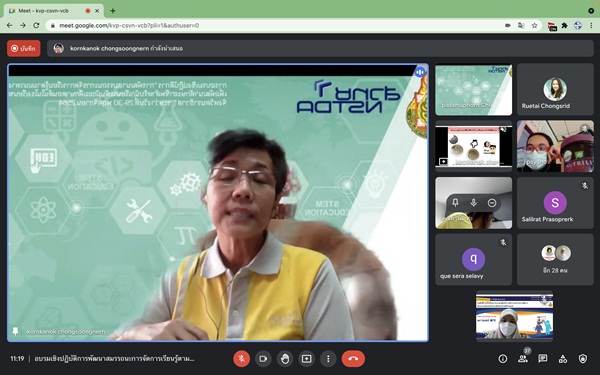This screenshot has height=375, width=600.
Task: Open the activities icon
Action: tap(562, 359)
